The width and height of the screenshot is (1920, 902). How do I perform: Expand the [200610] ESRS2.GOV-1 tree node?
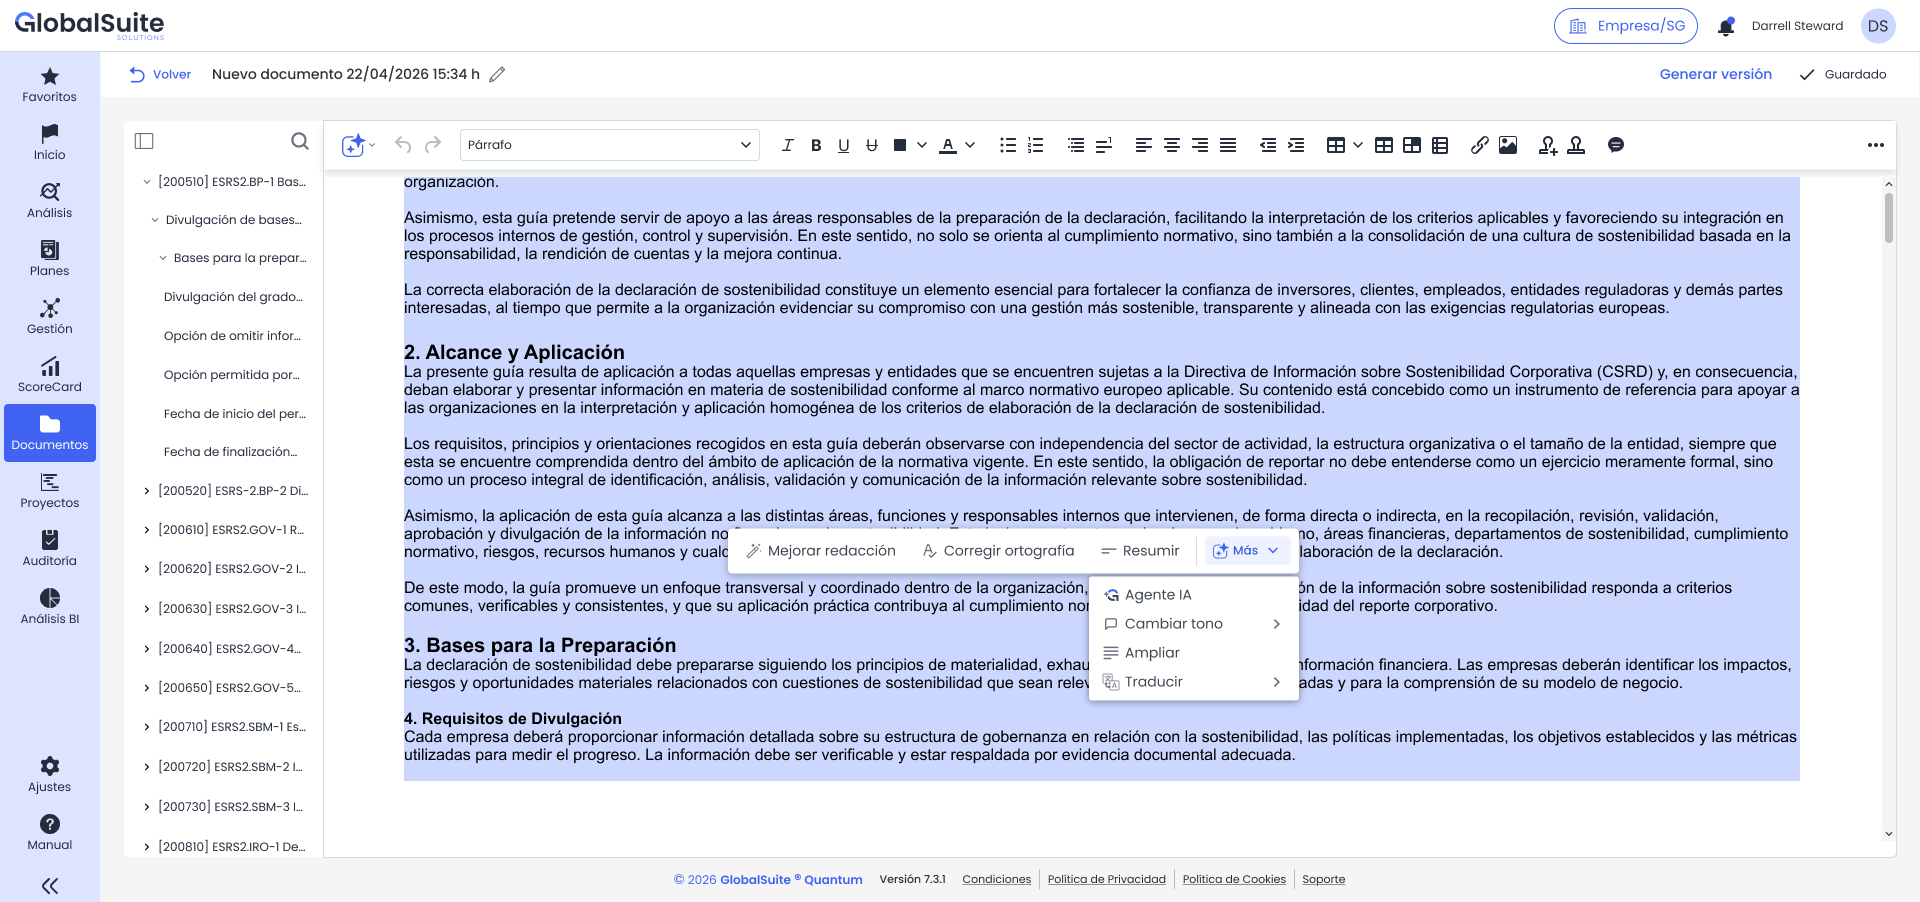pos(147,530)
